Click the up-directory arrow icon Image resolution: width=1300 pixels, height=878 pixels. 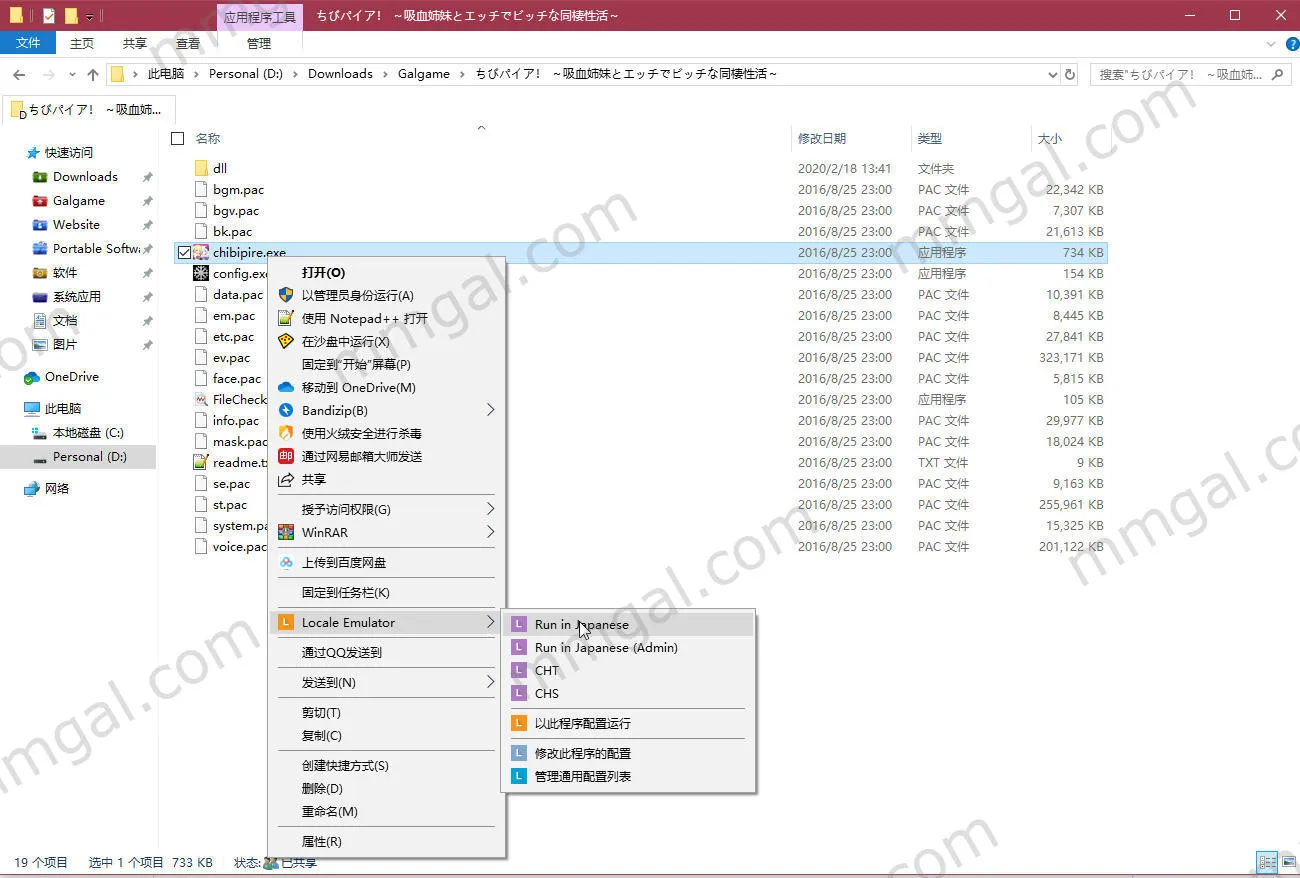click(93, 74)
